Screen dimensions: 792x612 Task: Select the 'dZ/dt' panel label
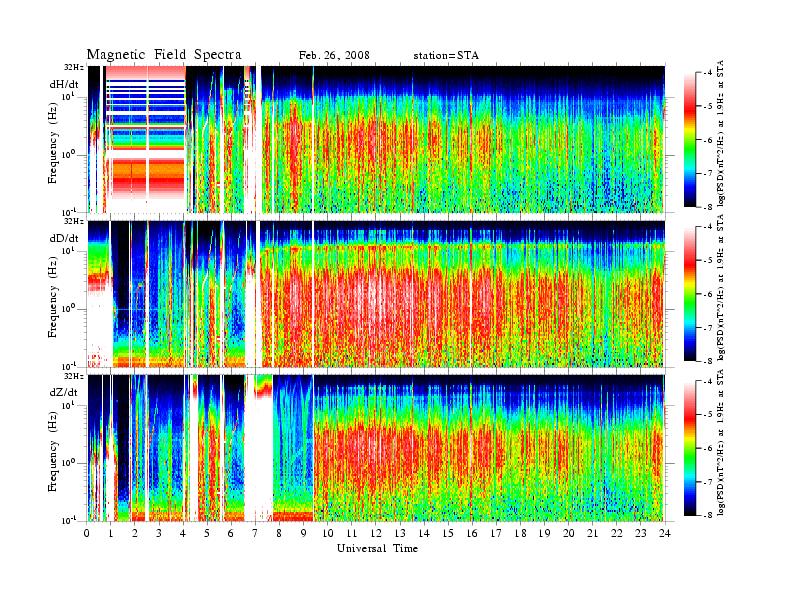click(x=64, y=392)
